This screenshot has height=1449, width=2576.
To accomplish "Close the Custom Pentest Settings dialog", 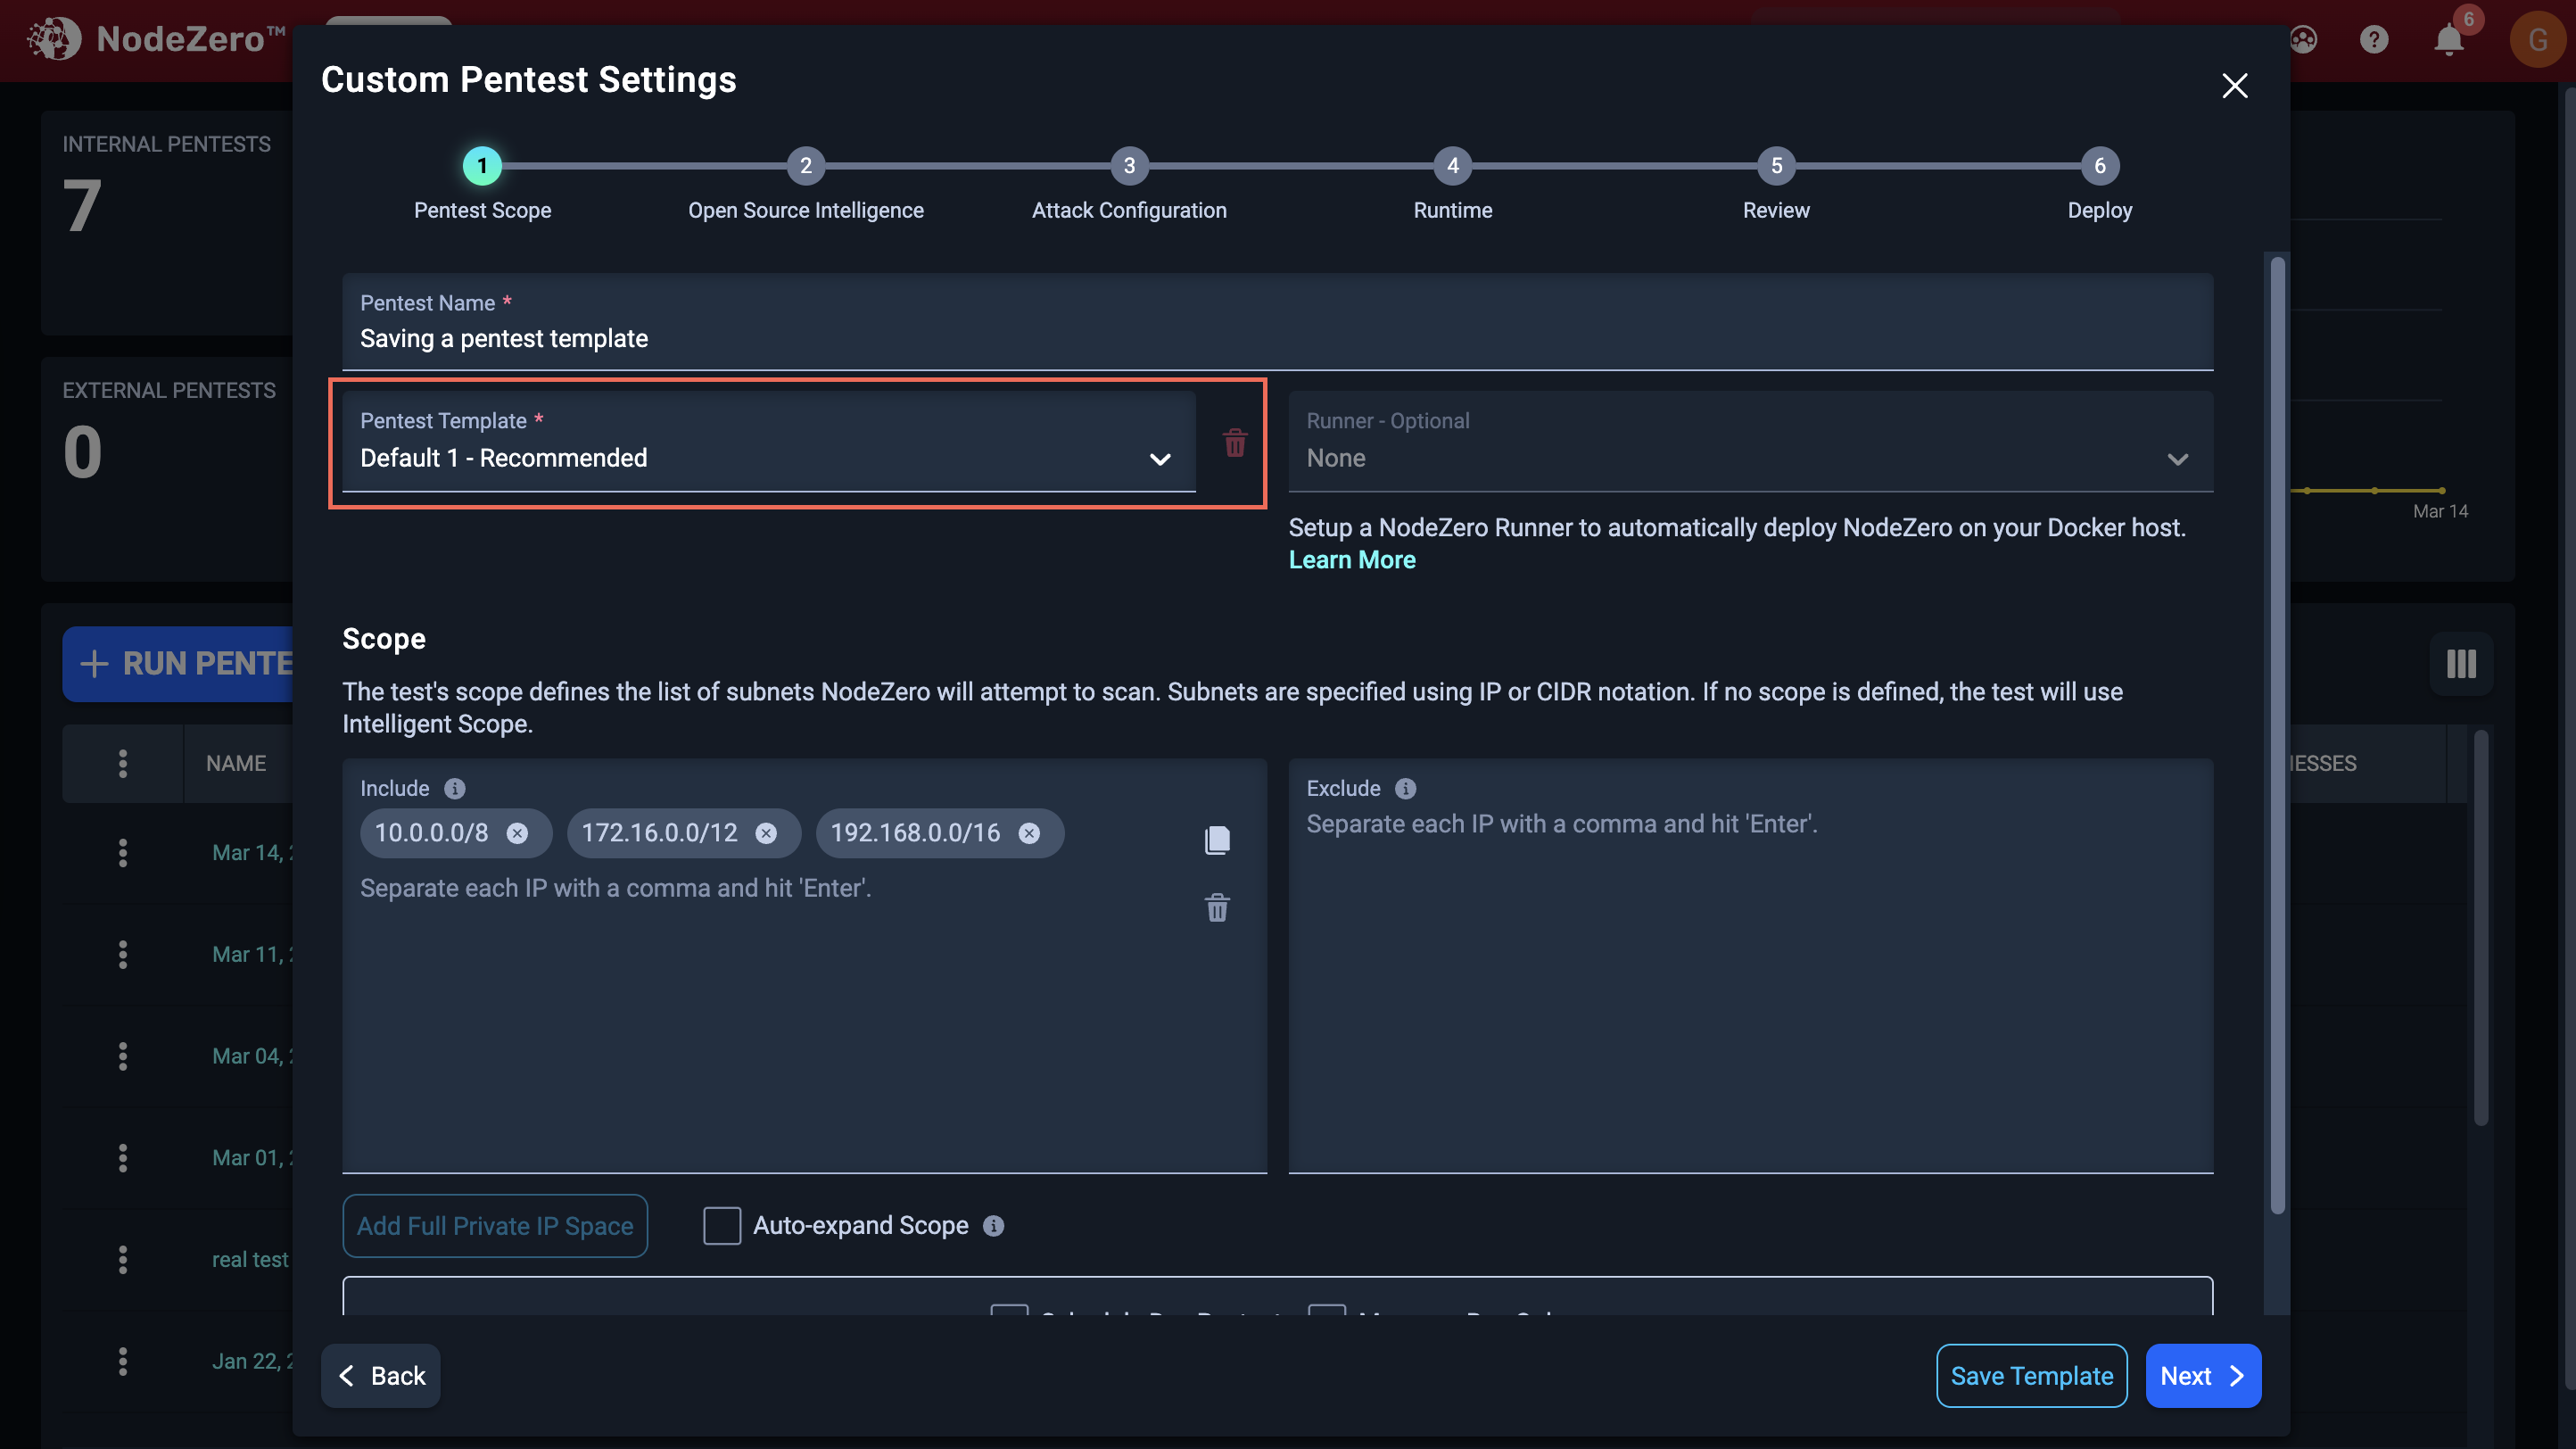I will [x=2234, y=85].
